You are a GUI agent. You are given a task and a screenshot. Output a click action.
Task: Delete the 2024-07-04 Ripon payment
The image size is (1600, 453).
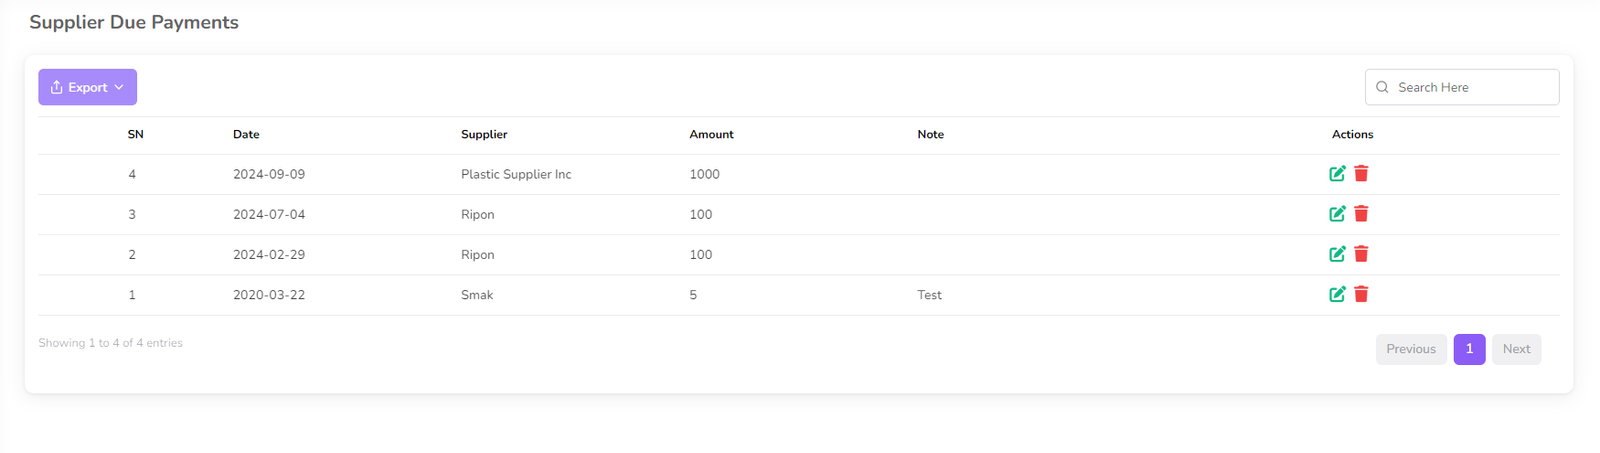[1361, 214]
